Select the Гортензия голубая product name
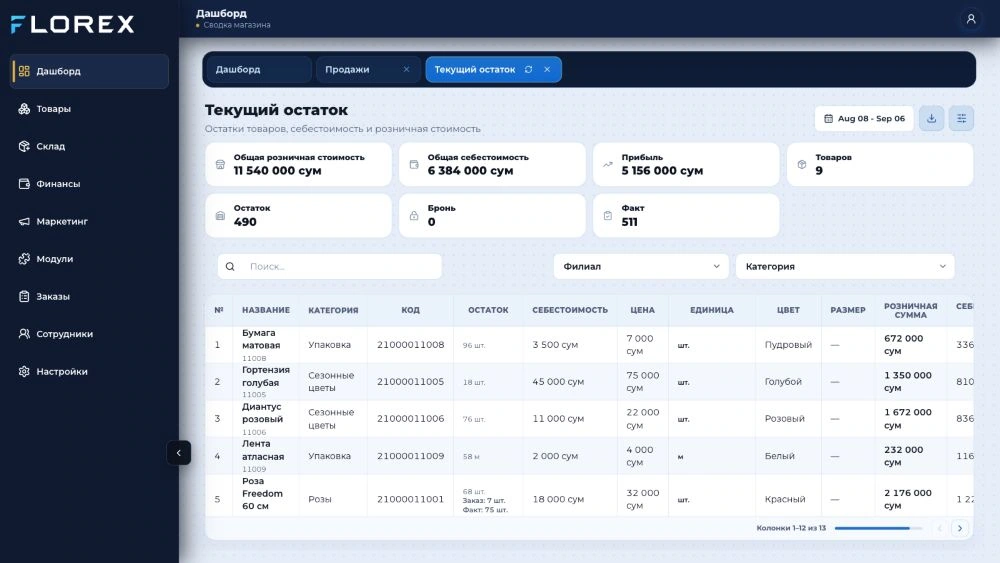The image size is (1000, 563). 266,376
